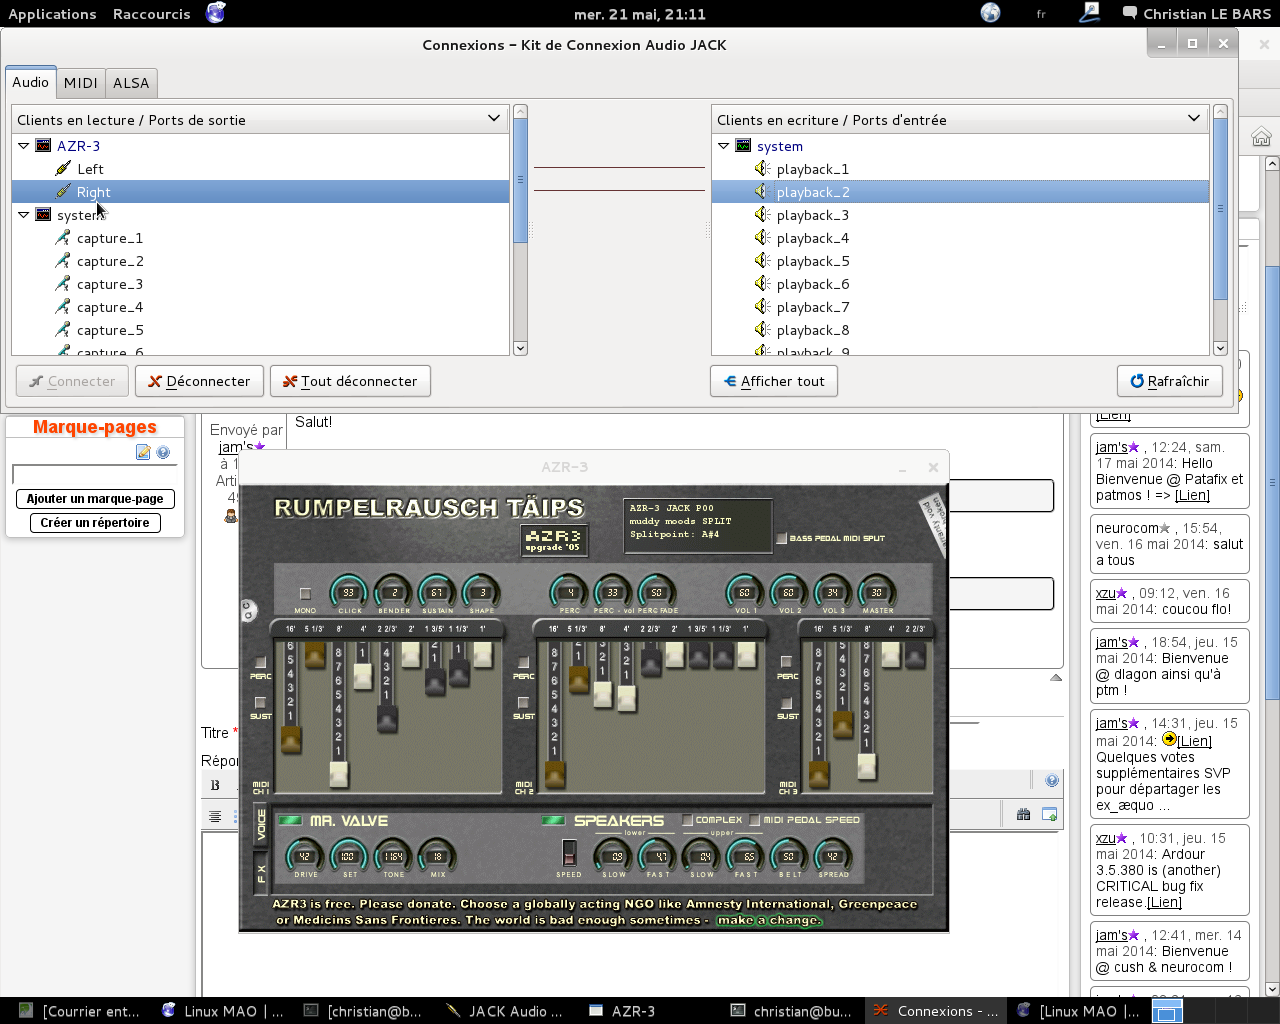Screen dimensions: 1280x1024
Task: Click the AZR-3 Left output plug icon
Action: click(x=63, y=169)
